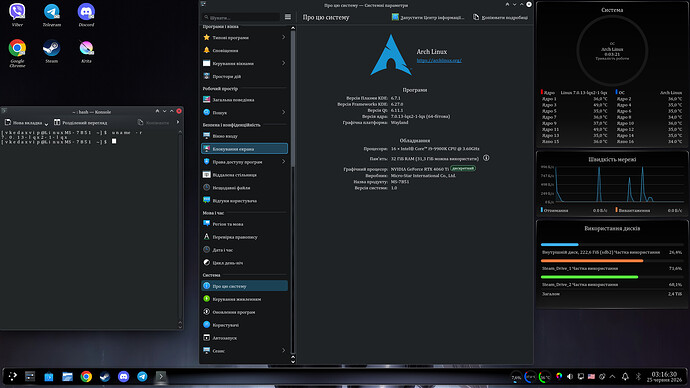The height and width of the screenshot is (388, 690).
Task: Click the RGB color wheel tray icon
Action: 559,376
